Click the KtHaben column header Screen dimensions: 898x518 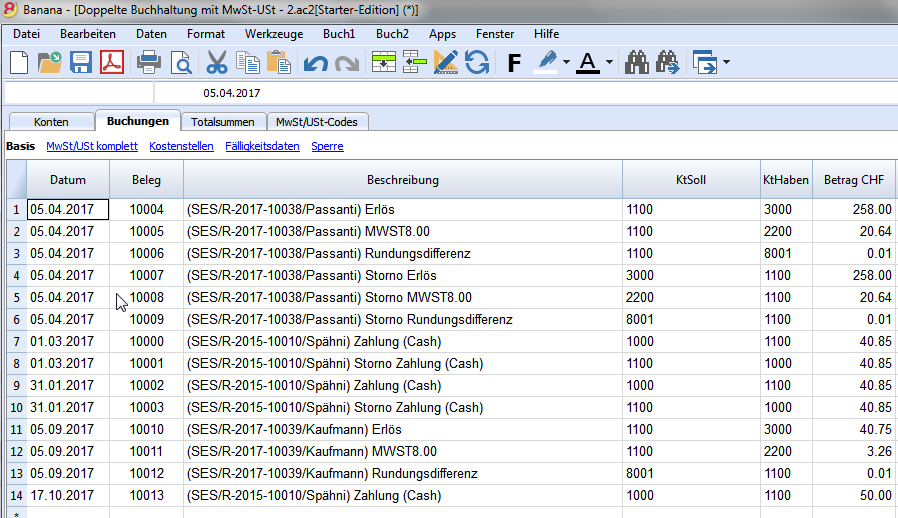[786, 179]
